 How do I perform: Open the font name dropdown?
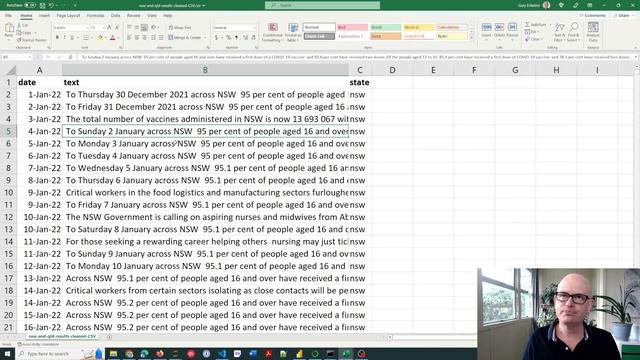coord(87,28)
